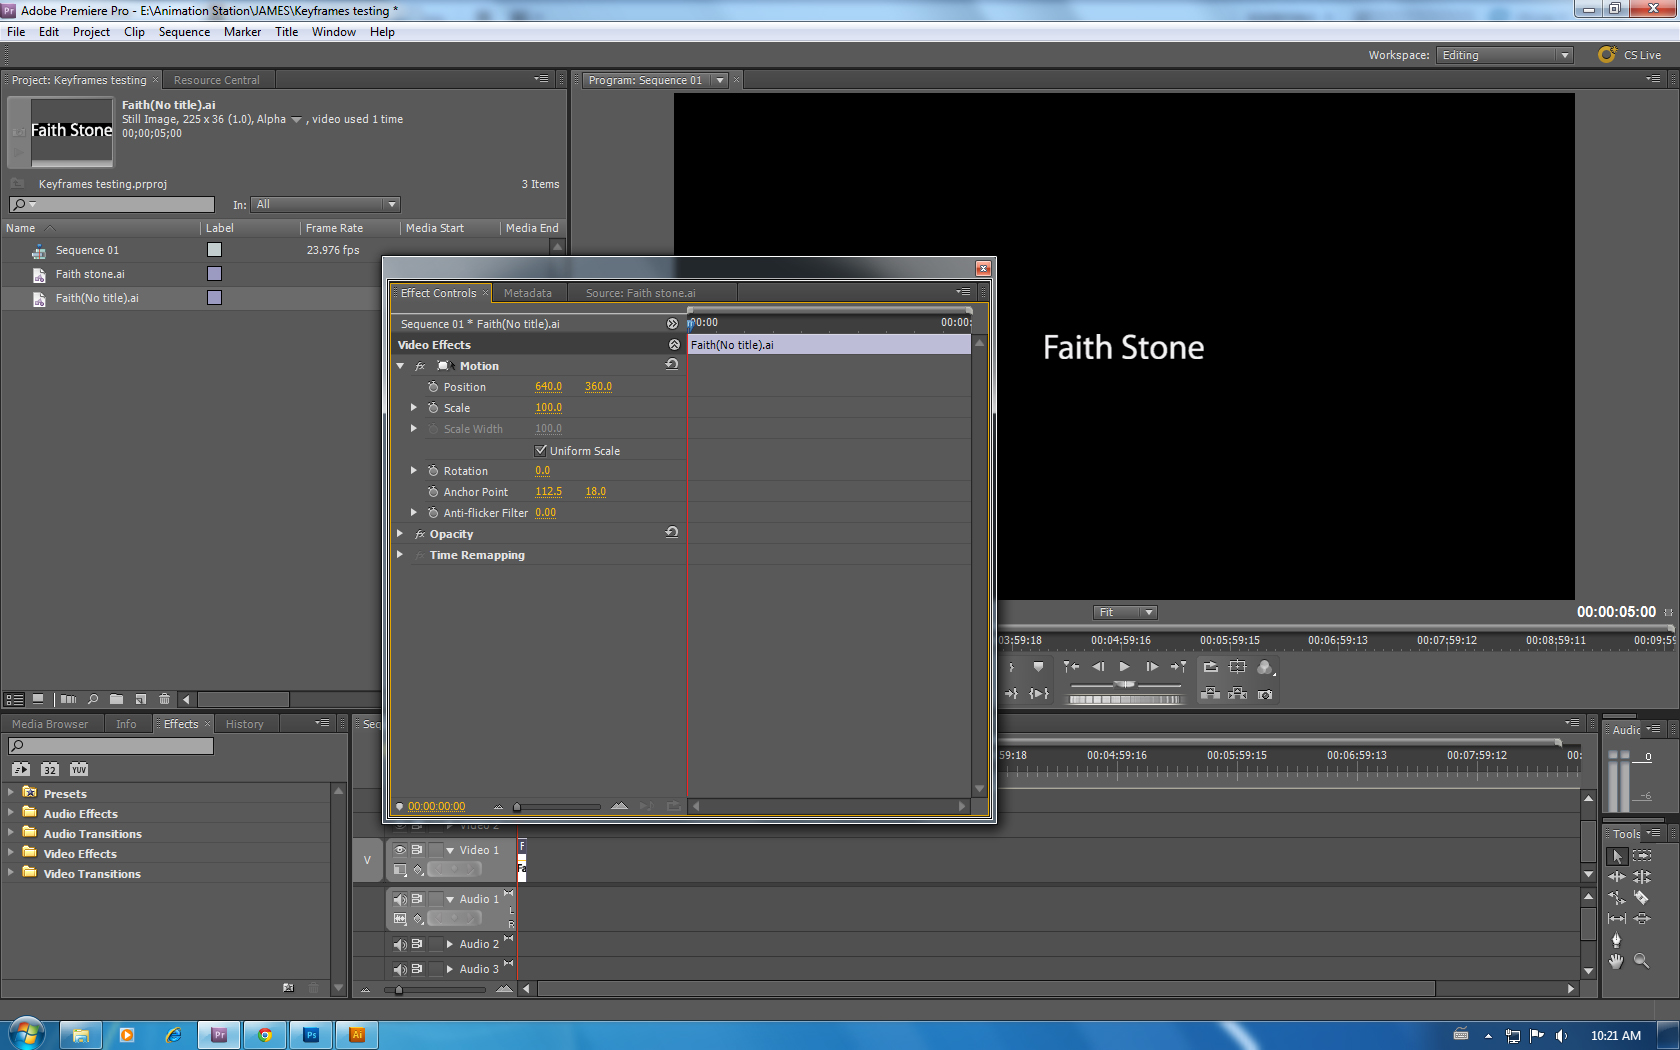Open the Marker menu
1680x1050 pixels.
pyautogui.click(x=242, y=32)
